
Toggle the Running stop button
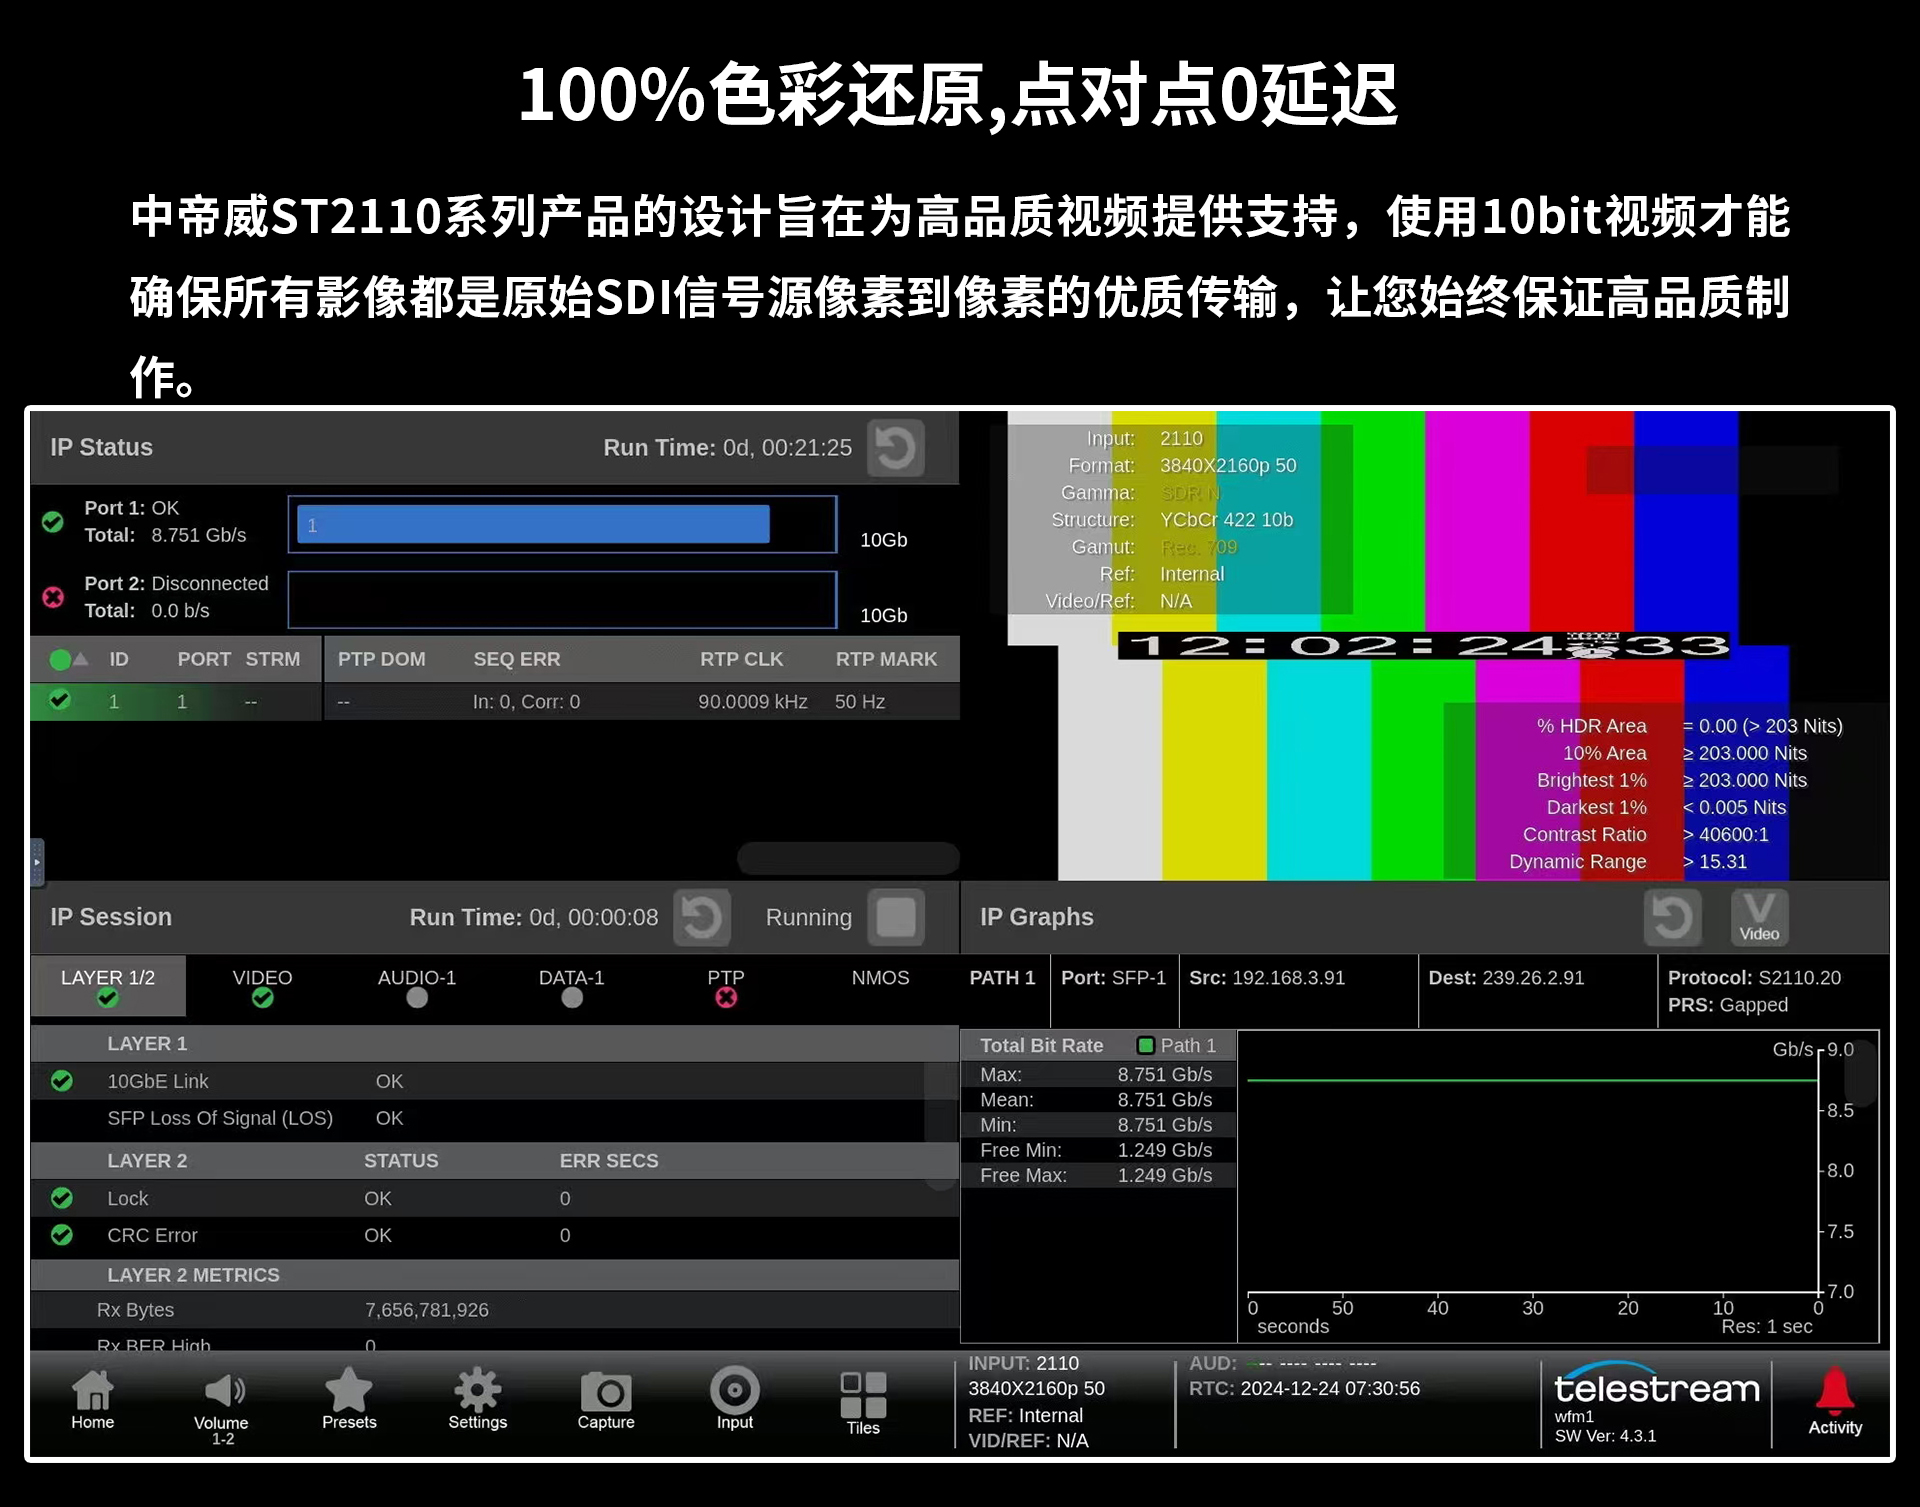[895, 917]
